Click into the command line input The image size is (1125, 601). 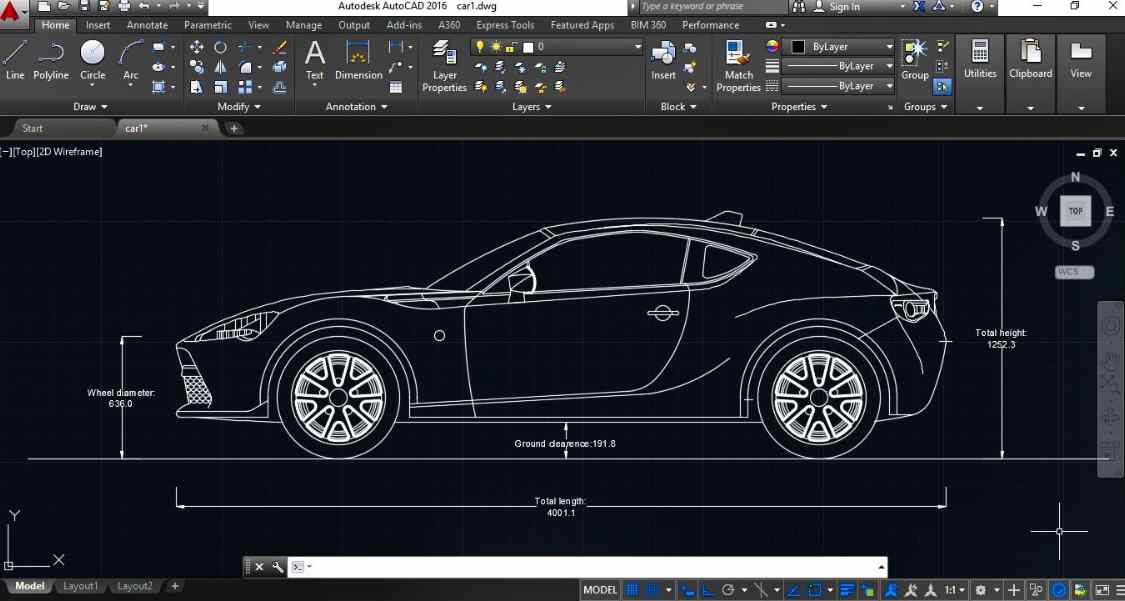pyautogui.click(x=590, y=567)
